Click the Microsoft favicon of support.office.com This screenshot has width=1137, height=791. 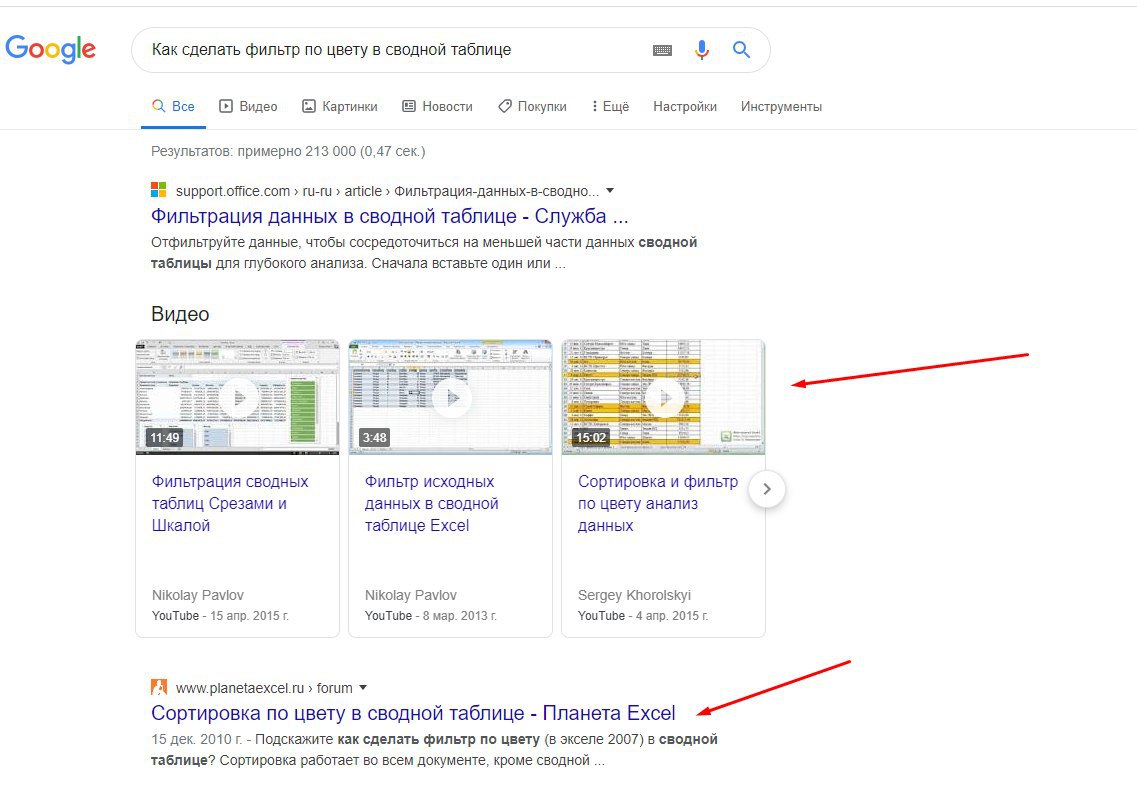pyautogui.click(x=158, y=190)
